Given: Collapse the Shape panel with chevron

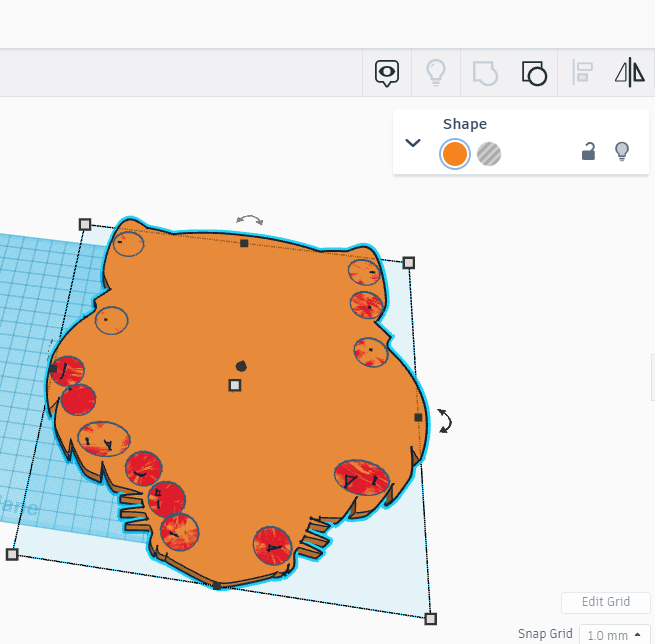Looking at the screenshot, I should point(413,143).
